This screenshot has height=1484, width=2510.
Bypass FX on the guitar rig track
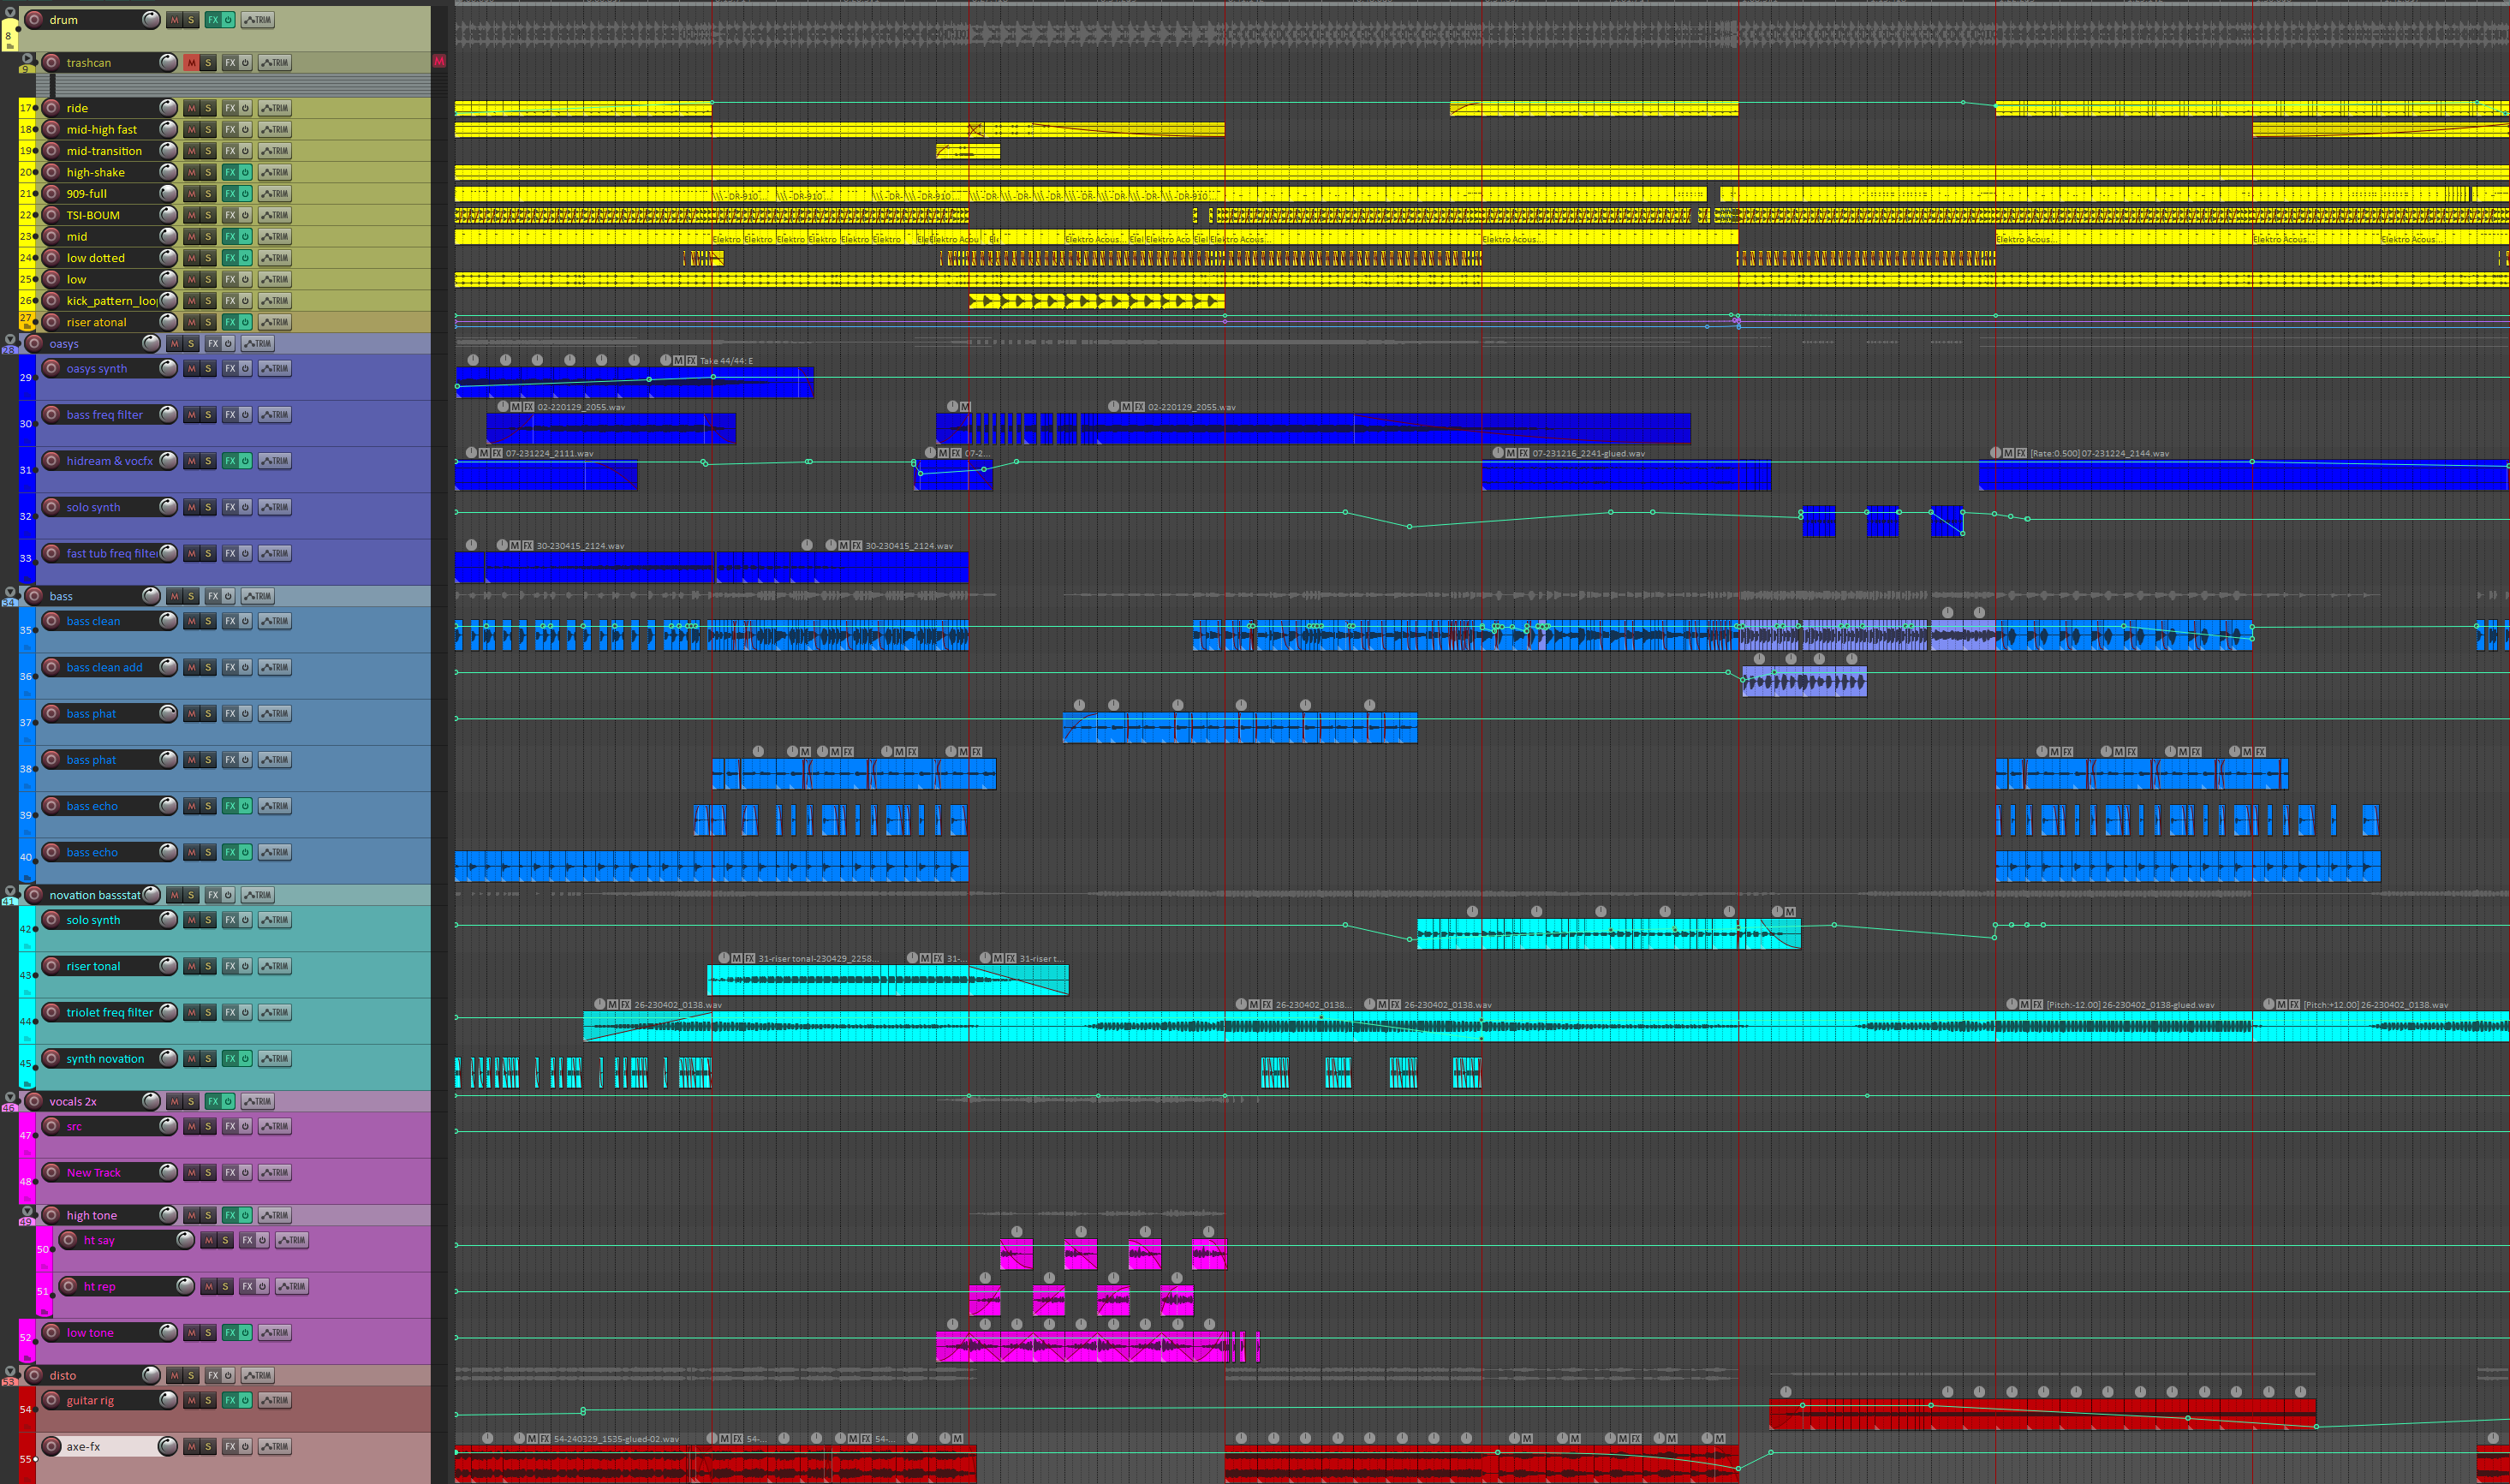245,1400
